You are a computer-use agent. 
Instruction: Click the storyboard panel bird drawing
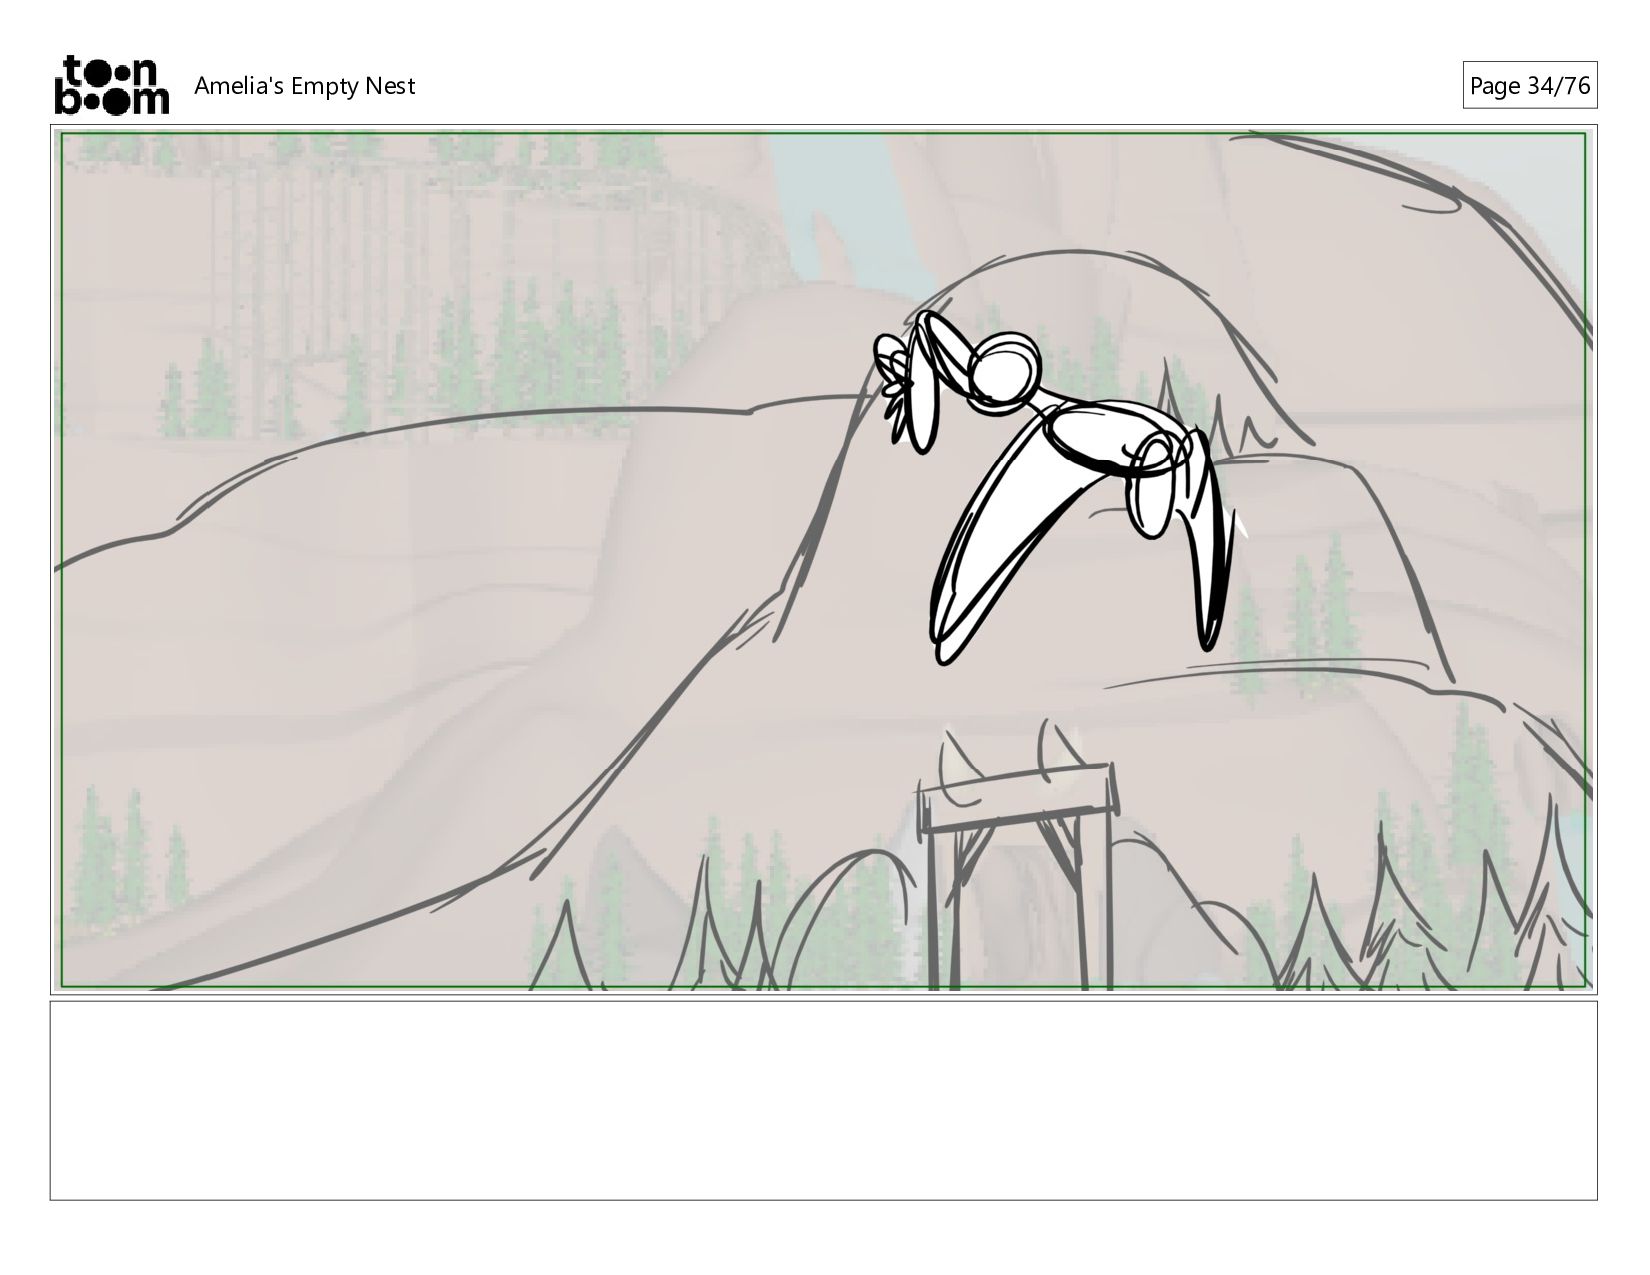coord(1060,485)
